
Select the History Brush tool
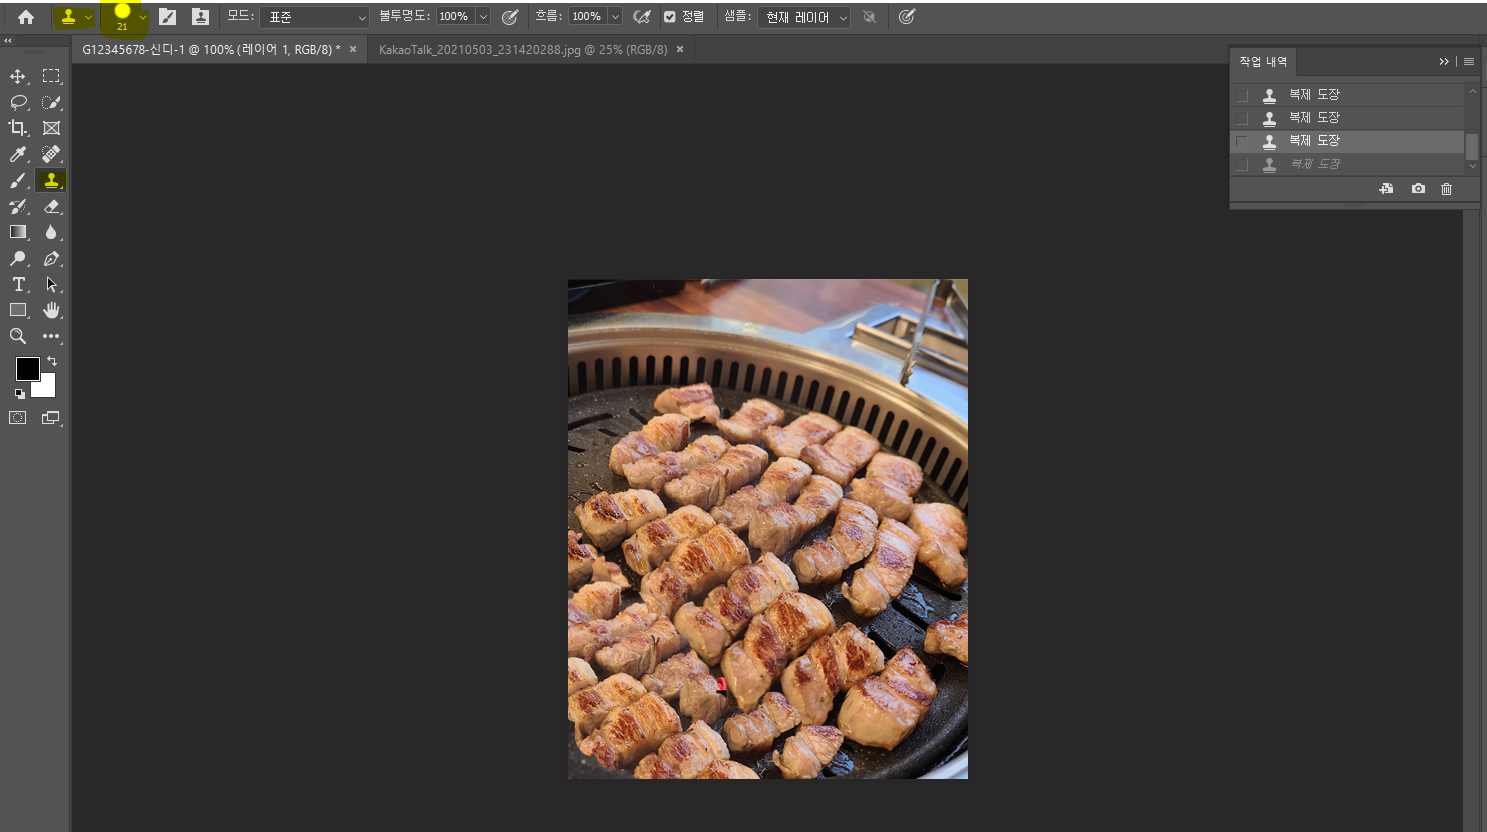(x=18, y=206)
